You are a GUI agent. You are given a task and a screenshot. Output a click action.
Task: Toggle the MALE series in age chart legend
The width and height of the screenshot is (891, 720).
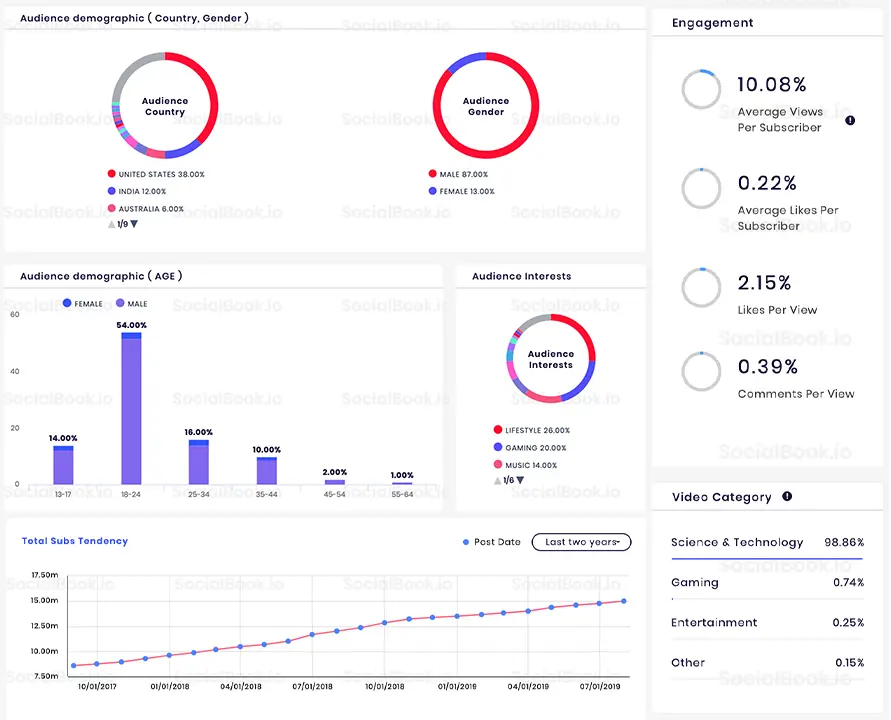(x=132, y=303)
